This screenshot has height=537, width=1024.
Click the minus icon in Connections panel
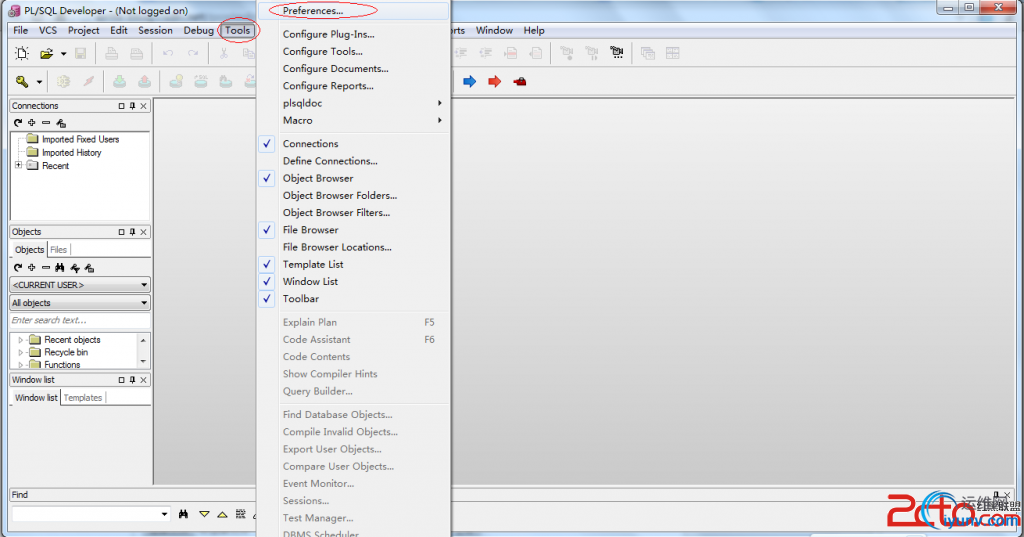click(x=46, y=123)
